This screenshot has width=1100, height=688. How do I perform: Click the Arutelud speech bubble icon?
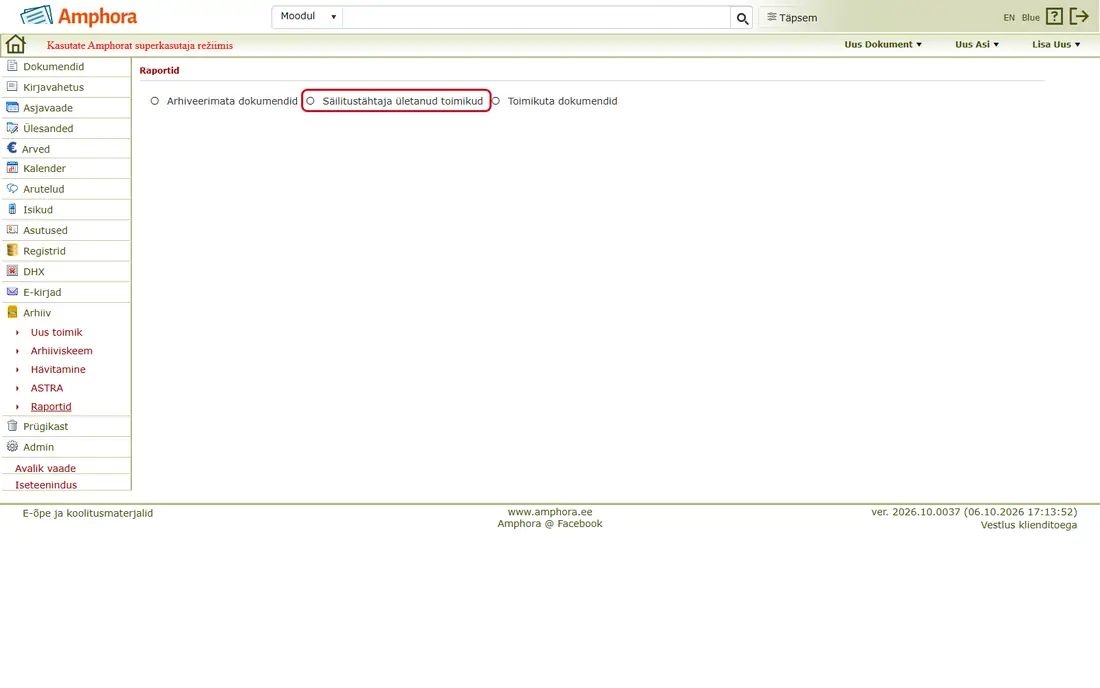[x=12, y=189]
